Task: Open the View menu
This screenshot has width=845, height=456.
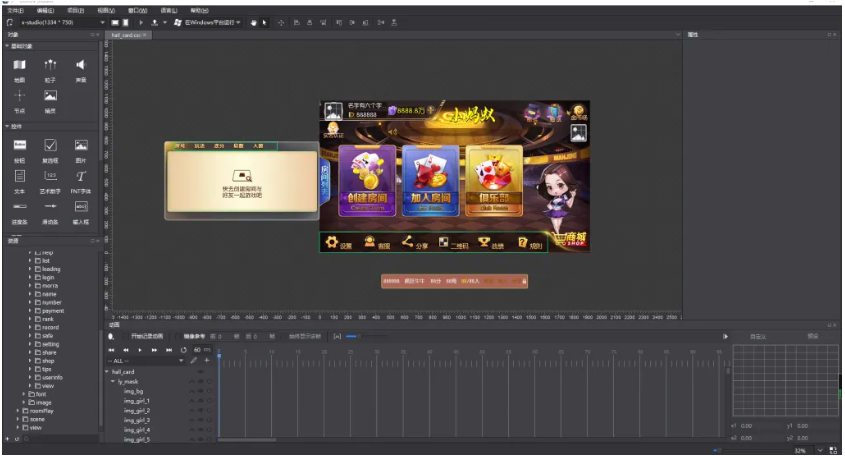Action: (x=106, y=10)
